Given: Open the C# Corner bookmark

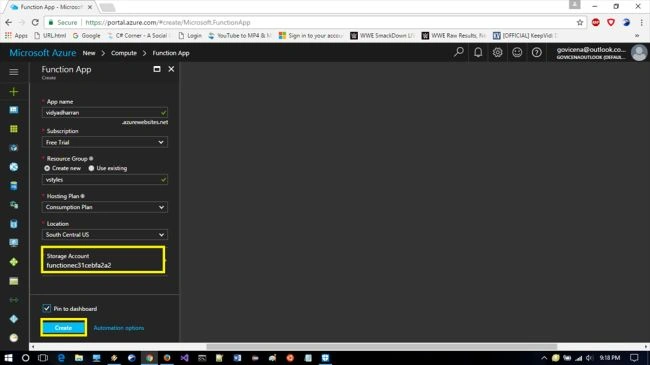Looking at the screenshot, I should 137,36.
